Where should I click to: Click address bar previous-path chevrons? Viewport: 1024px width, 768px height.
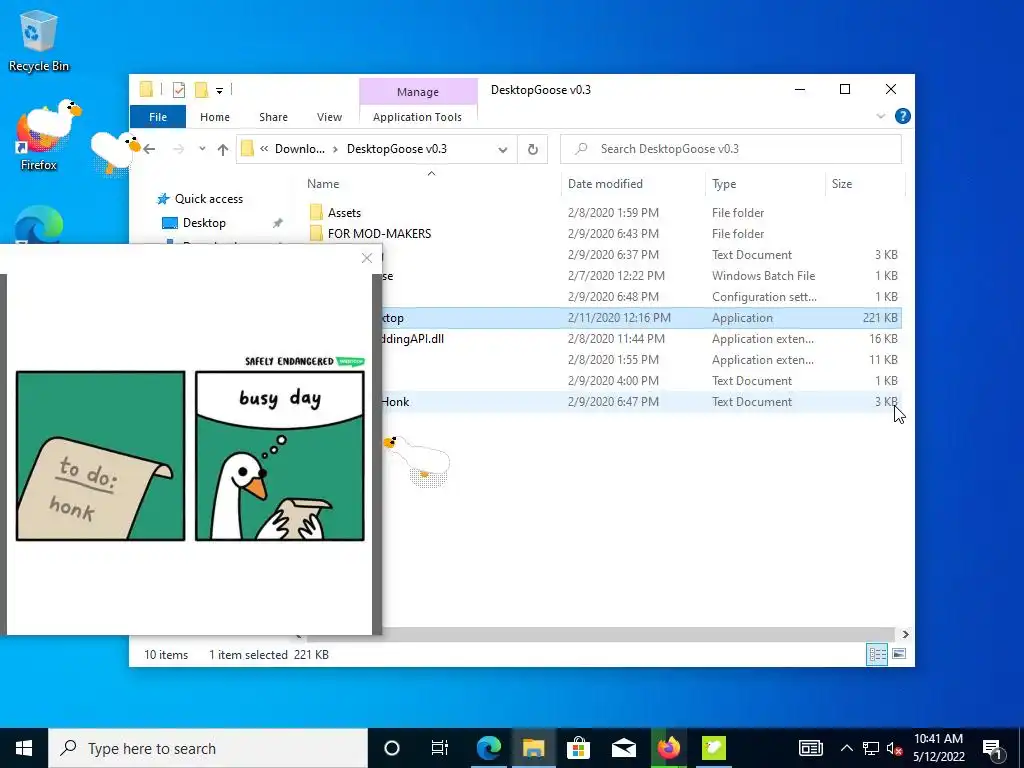tap(264, 149)
